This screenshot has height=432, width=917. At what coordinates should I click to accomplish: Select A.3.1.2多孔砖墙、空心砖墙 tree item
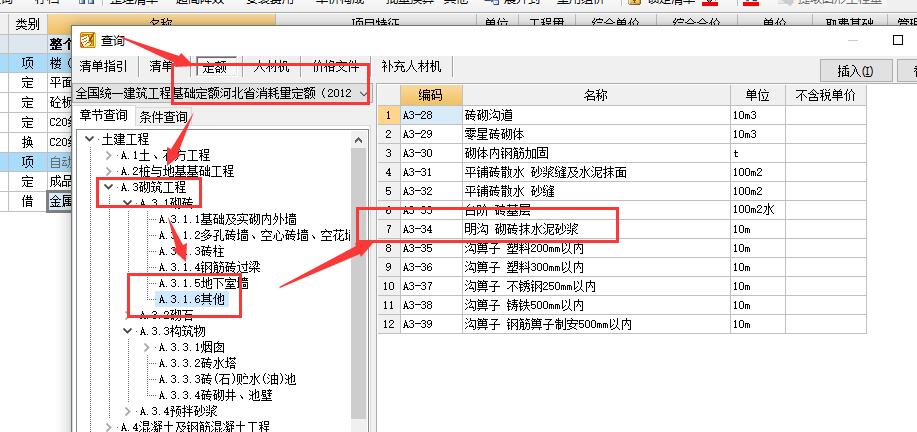(x=254, y=235)
